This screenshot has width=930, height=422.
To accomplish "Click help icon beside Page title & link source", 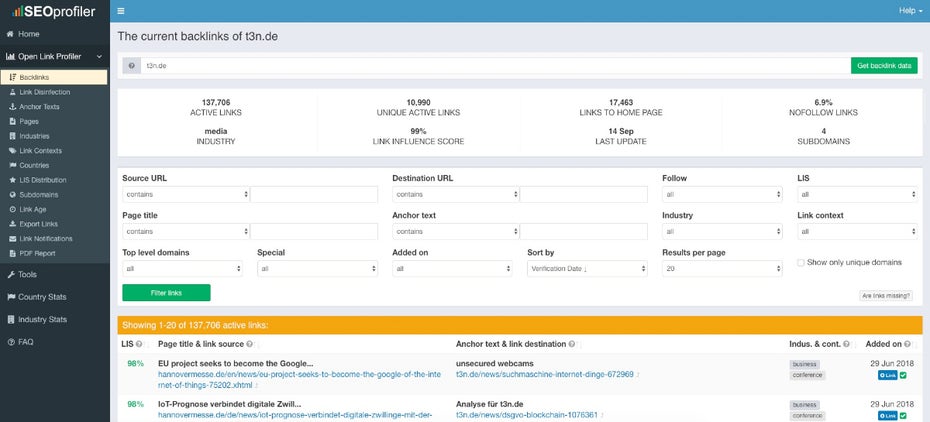I will 250,344.
